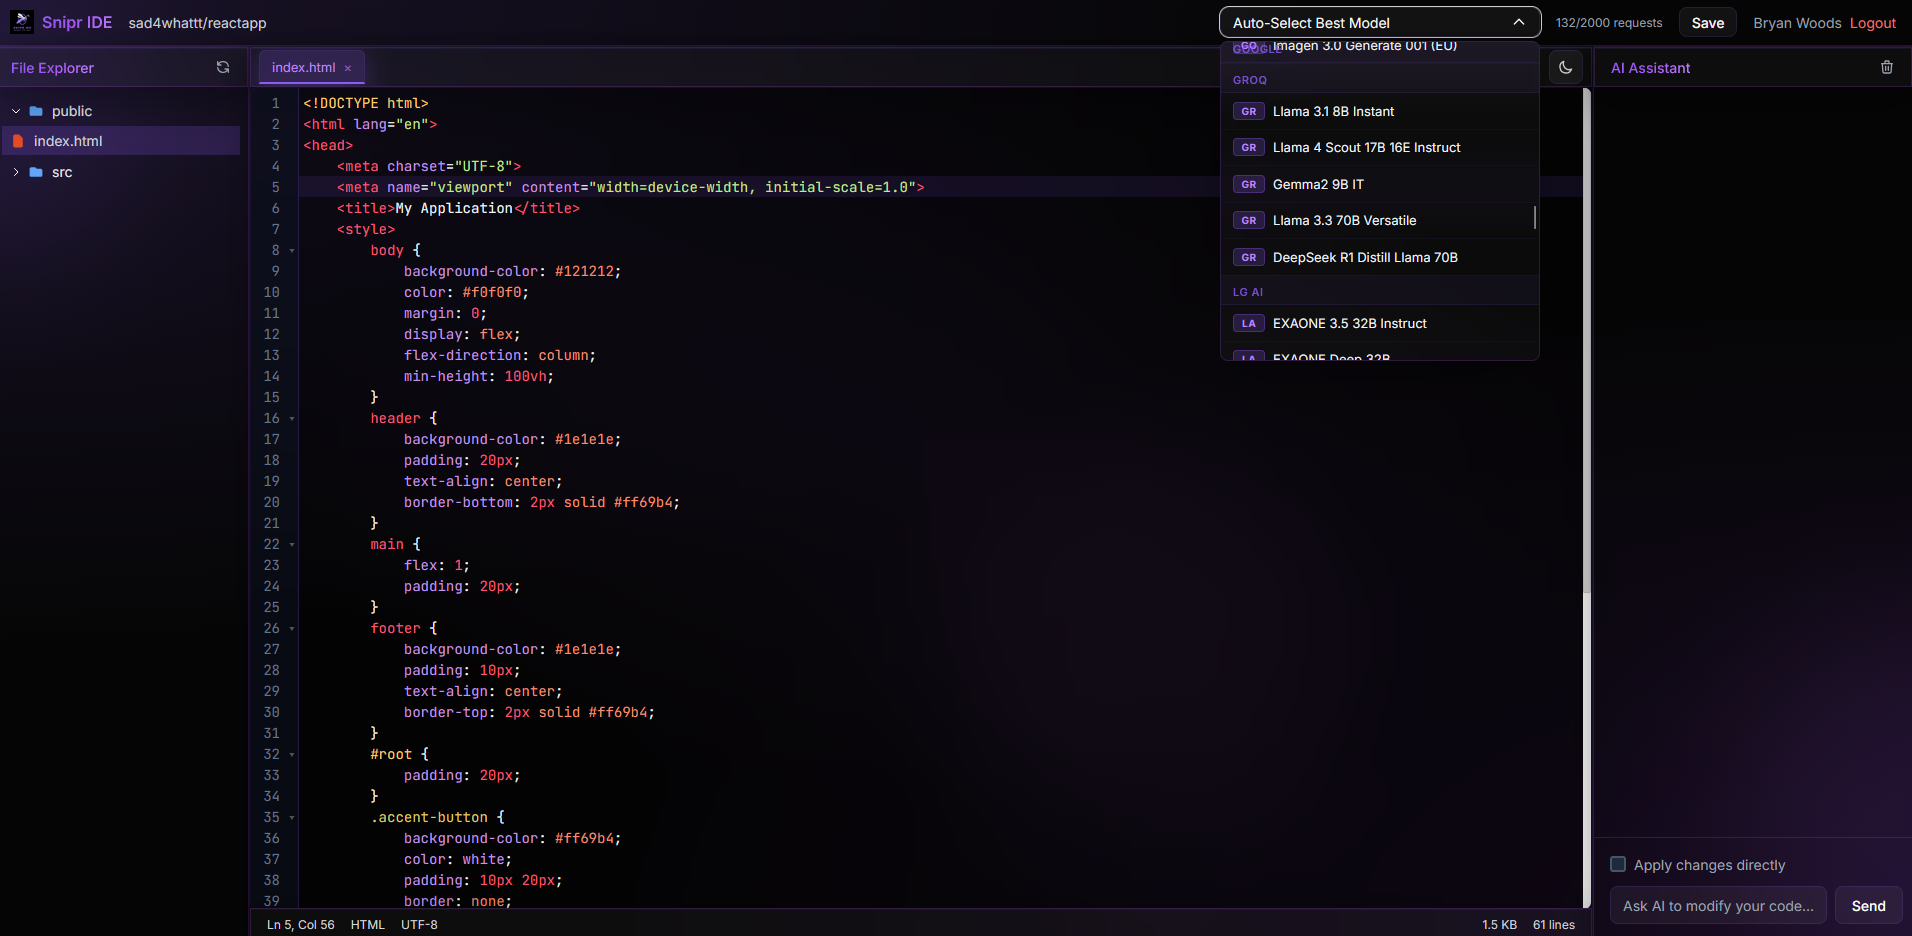The width and height of the screenshot is (1912, 936).
Task: Clear AI Assistant chat with trash icon
Action: [1887, 67]
